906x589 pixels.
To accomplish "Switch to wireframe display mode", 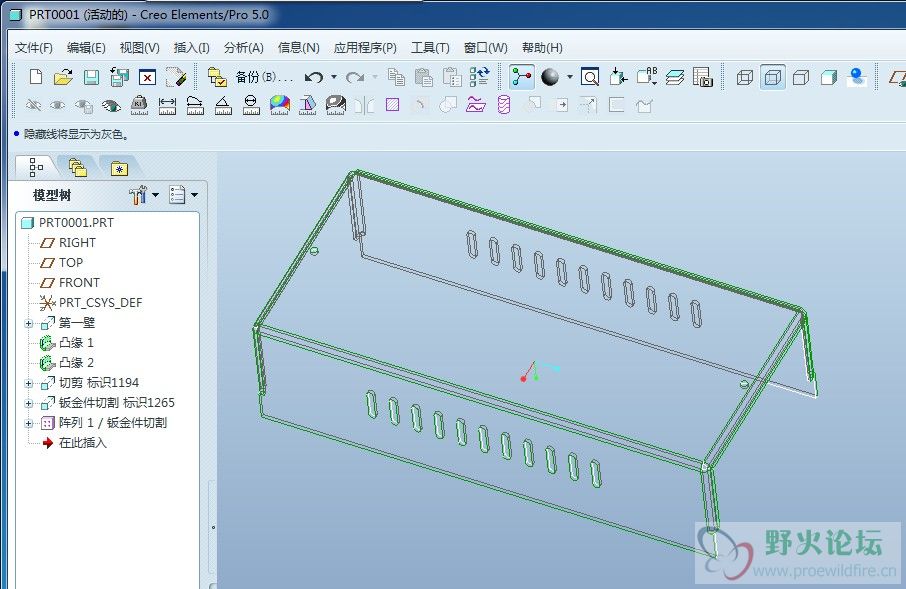I will click(x=745, y=77).
